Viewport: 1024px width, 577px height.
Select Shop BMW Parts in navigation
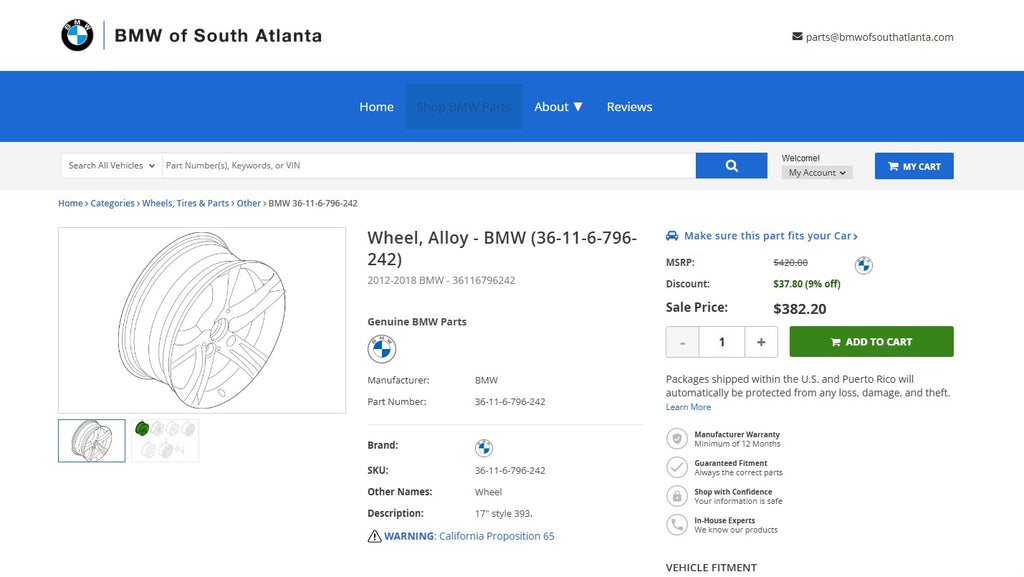[464, 107]
